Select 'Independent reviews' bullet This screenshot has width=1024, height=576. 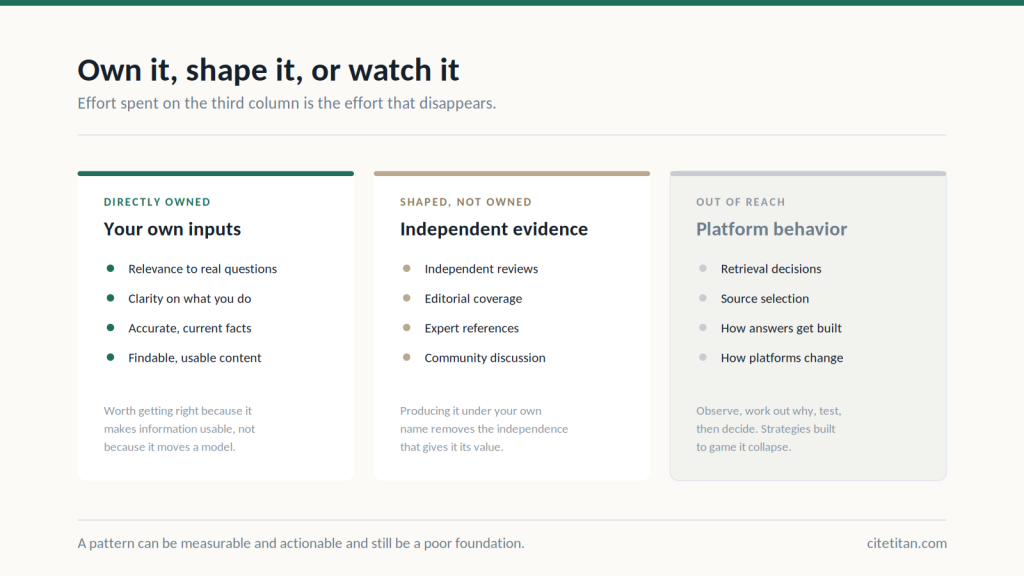pyautogui.click(x=481, y=268)
